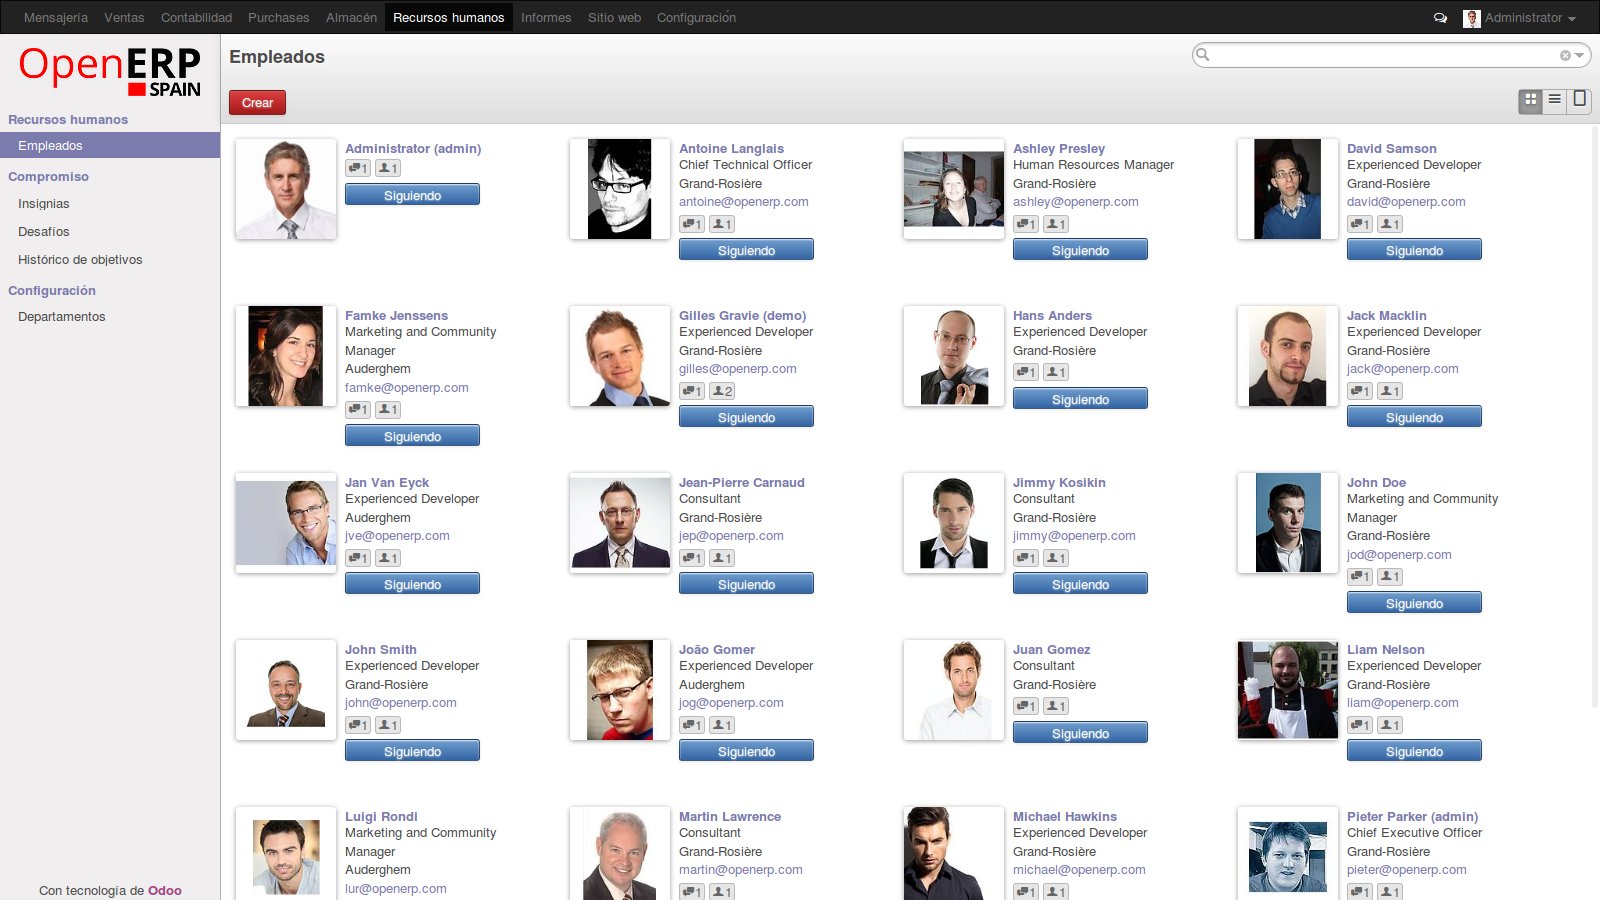Open David Samson's profile photo
Viewport: 1600px width, 900px height.
(1288, 189)
